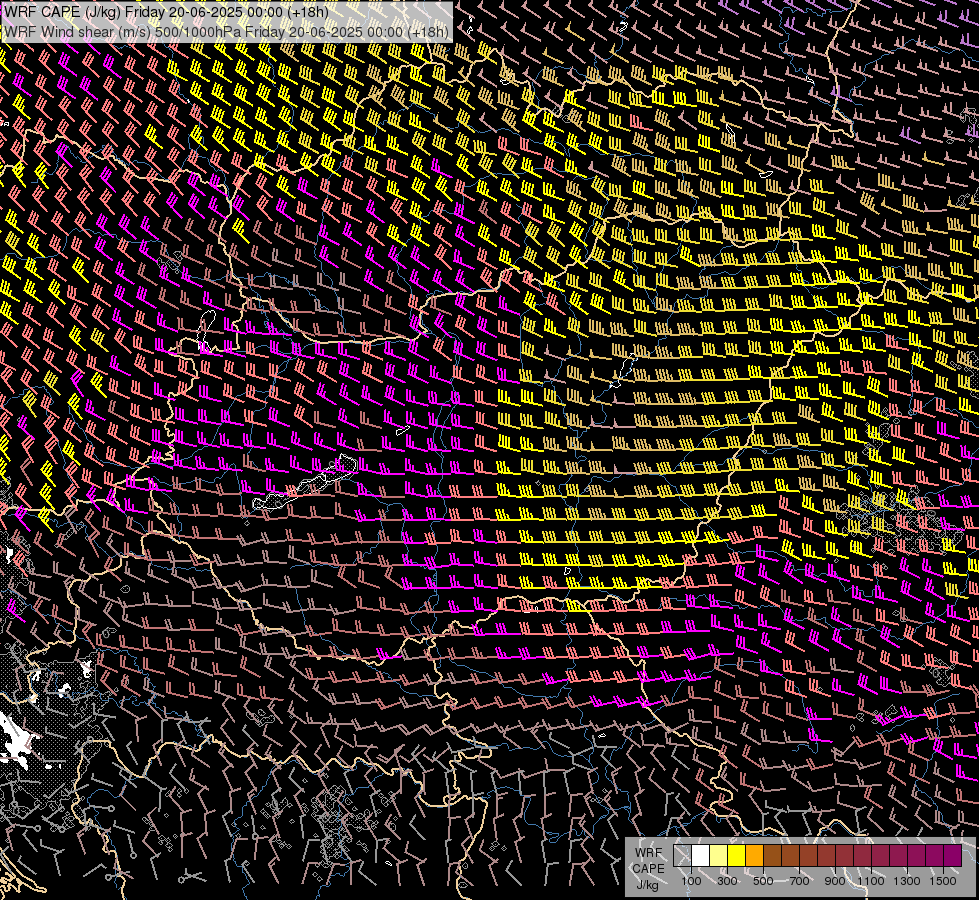Click the 'WRF CAPE J/kg' legend label

click(648, 869)
